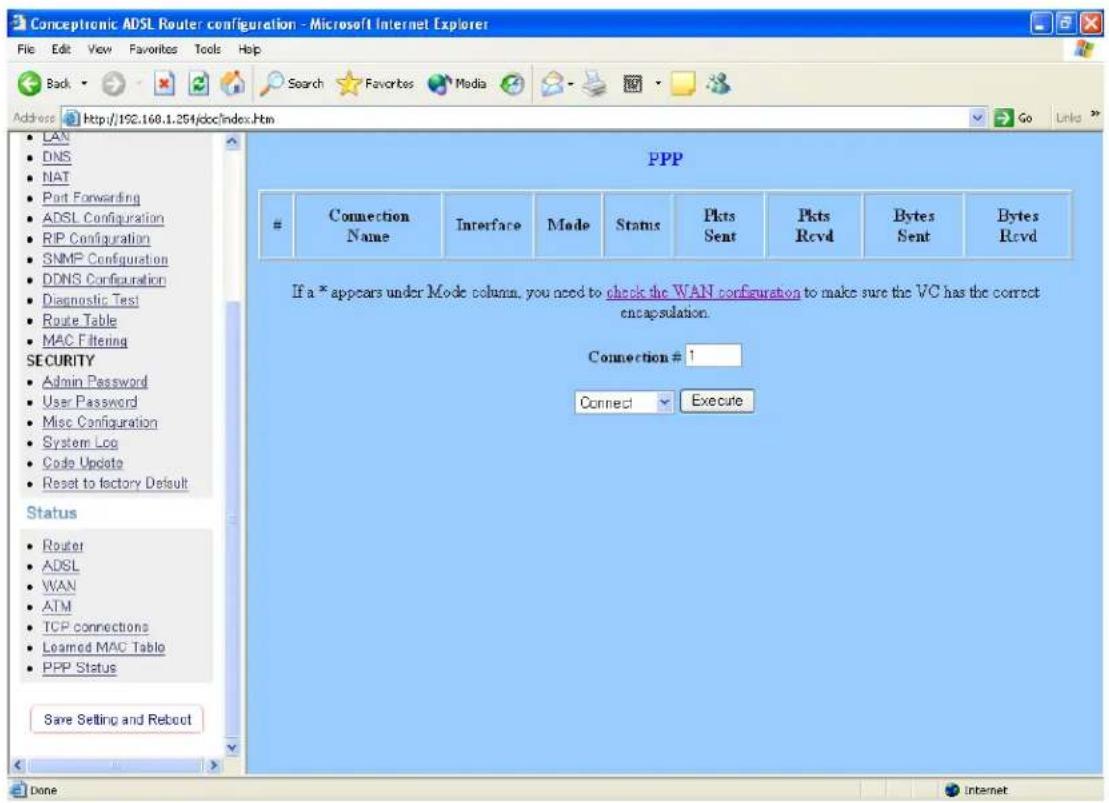Image resolution: width=1109 pixels, height=803 pixels.
Task: Open the System Log link
Action: point(80,442)
